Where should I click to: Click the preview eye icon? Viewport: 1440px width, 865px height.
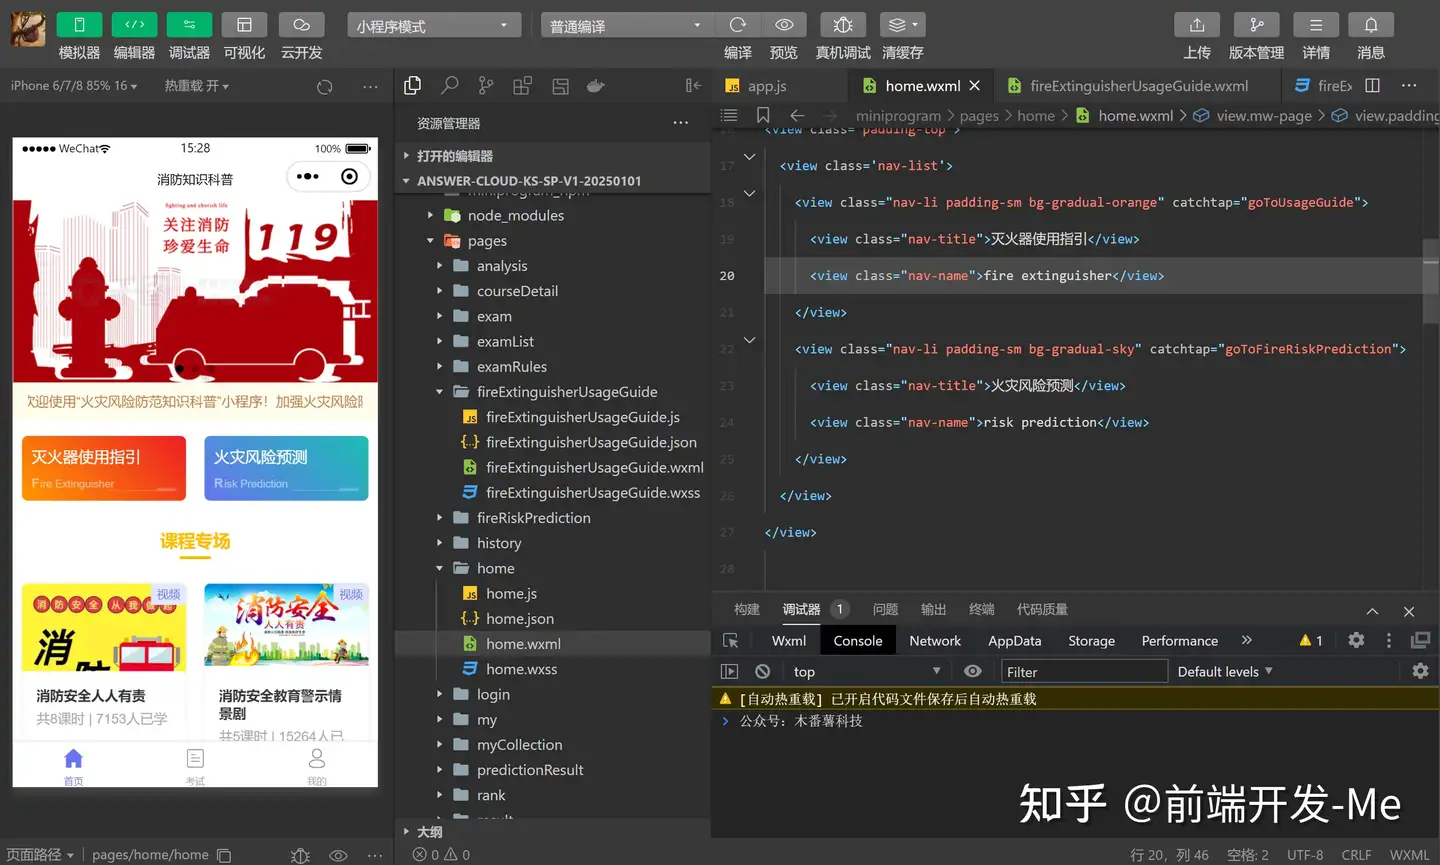pyautogui.click(x=784, y=25)
